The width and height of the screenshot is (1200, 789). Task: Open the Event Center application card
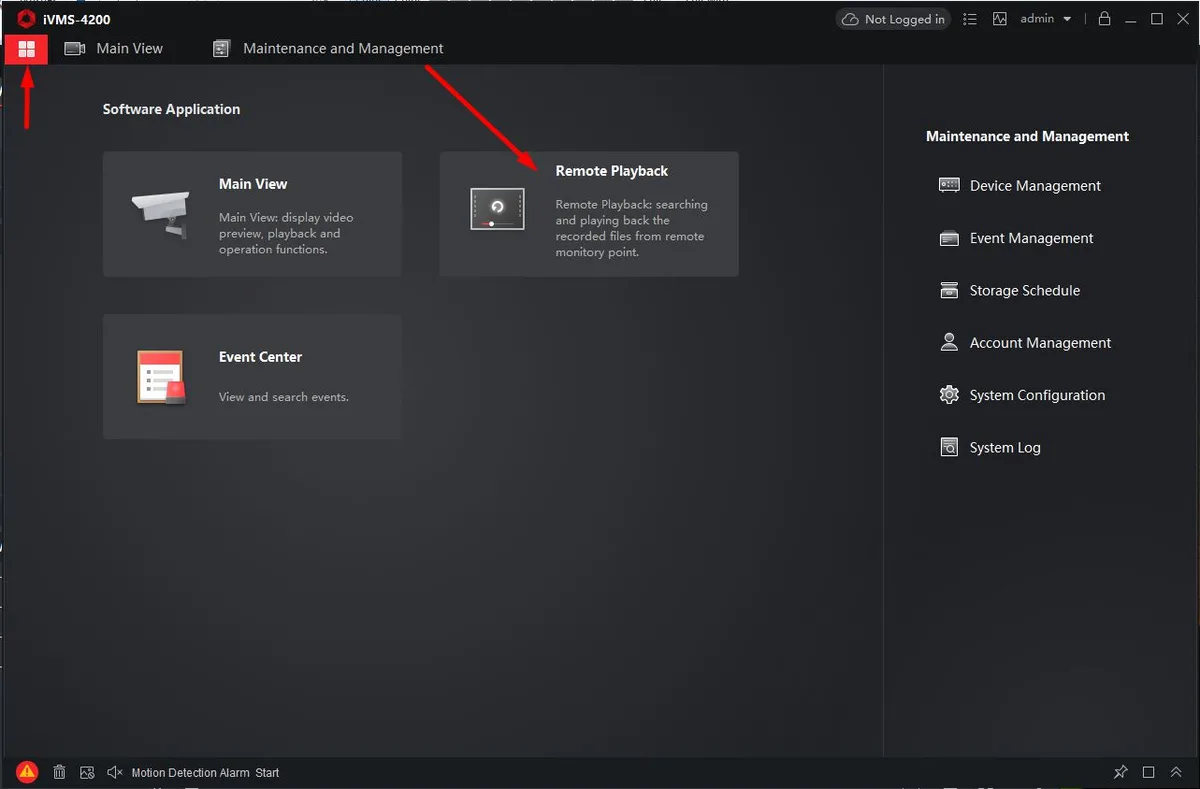coord(252,376)
